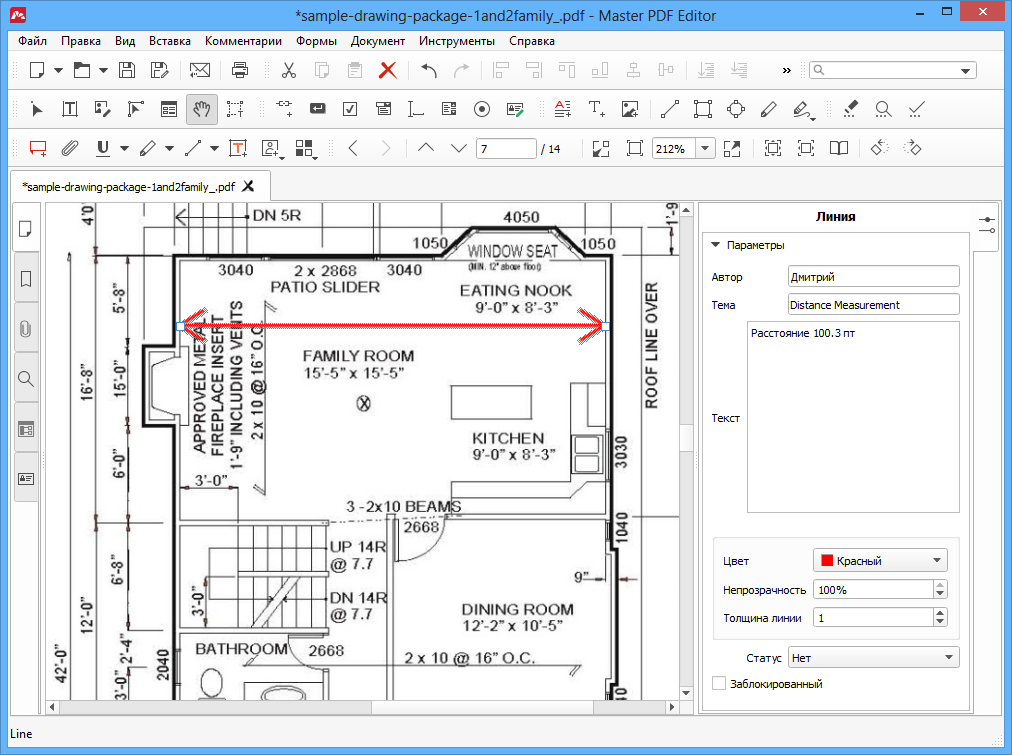Open the Вставка menu
Screen dimensions: 1012x755
point(170,41)
